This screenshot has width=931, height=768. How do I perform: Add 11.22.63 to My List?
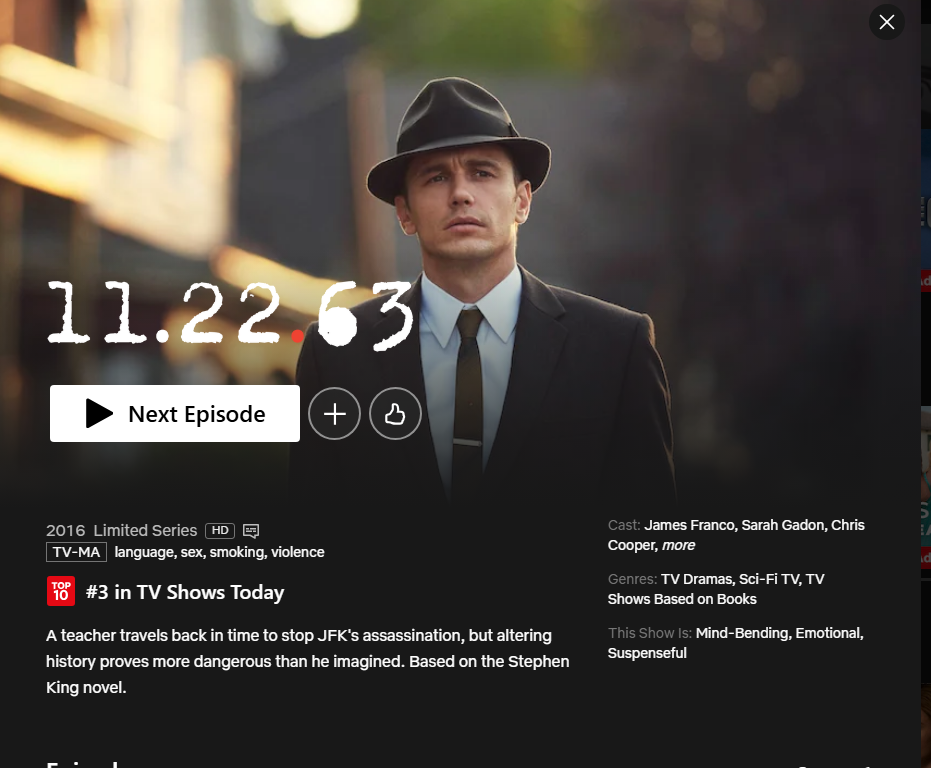click(334, 413)
